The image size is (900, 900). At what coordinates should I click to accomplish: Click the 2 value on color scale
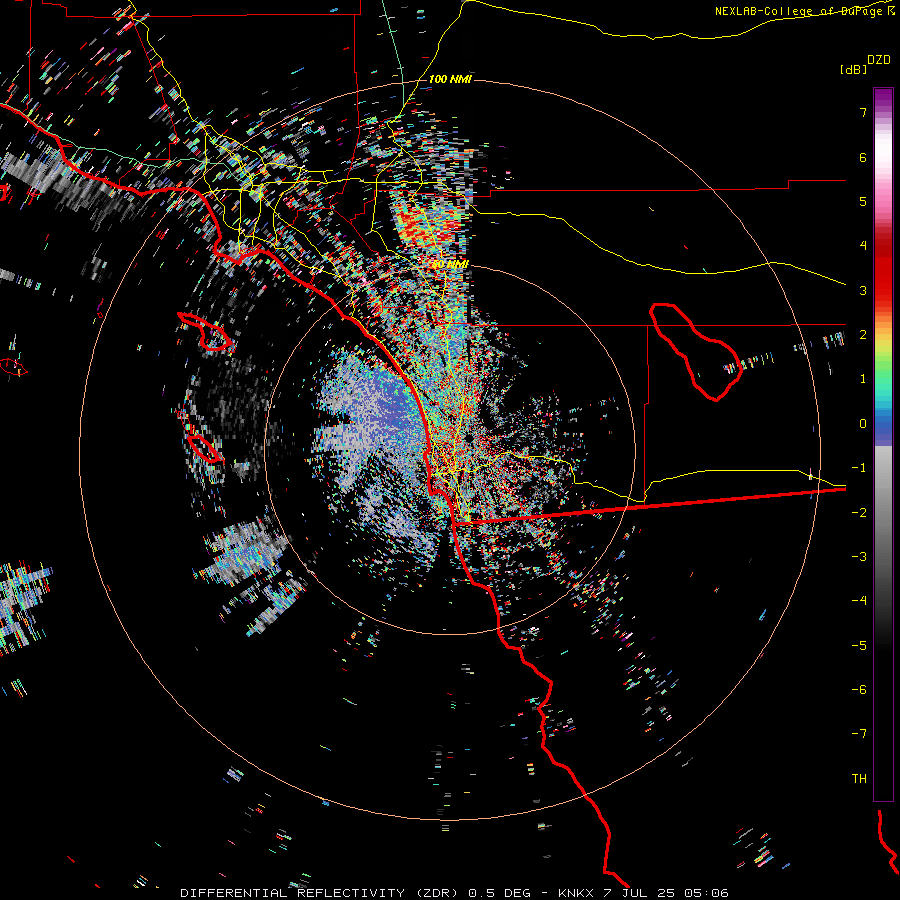tap(863, 335)
